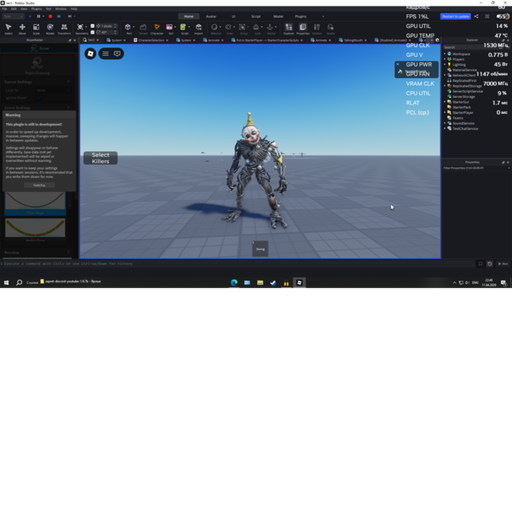512x512 pixels.
Task: Open the test mode dropdown at top left
Action: (x=13, y=16)
